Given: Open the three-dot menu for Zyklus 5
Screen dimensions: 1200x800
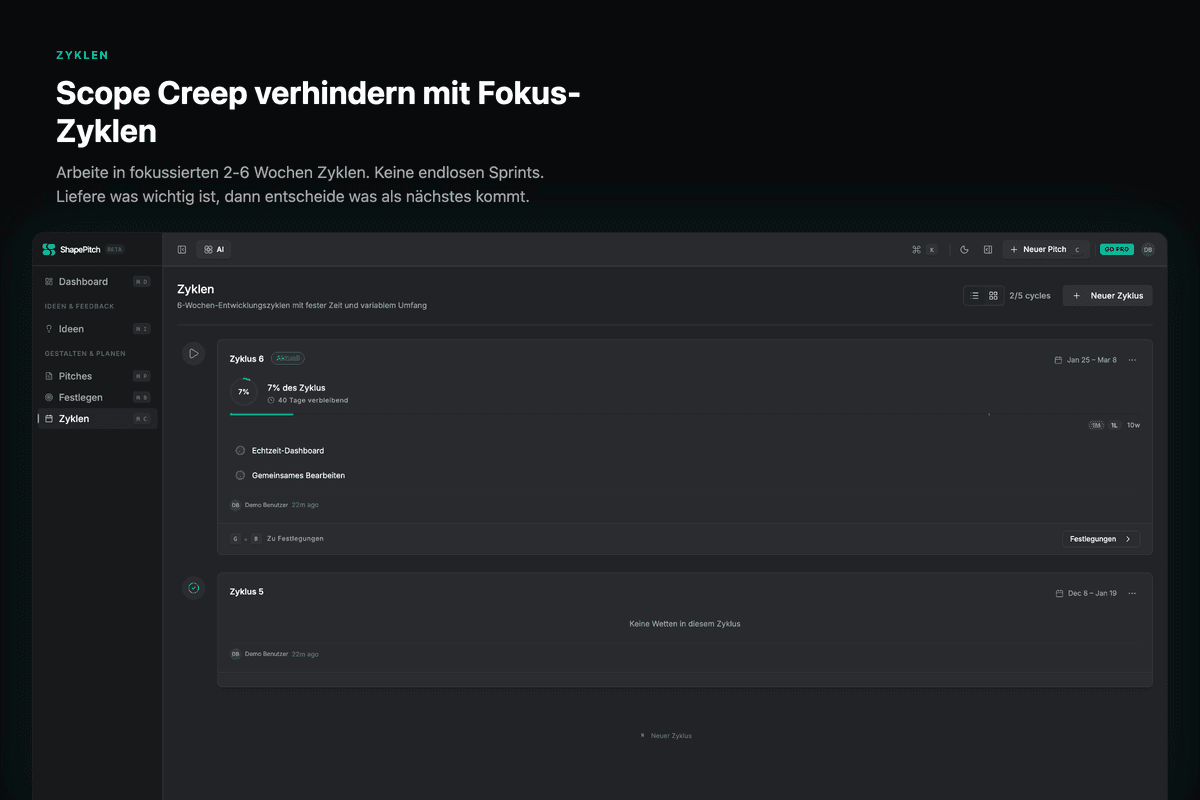Looking at the screenshot, I should click(1132, 593).
